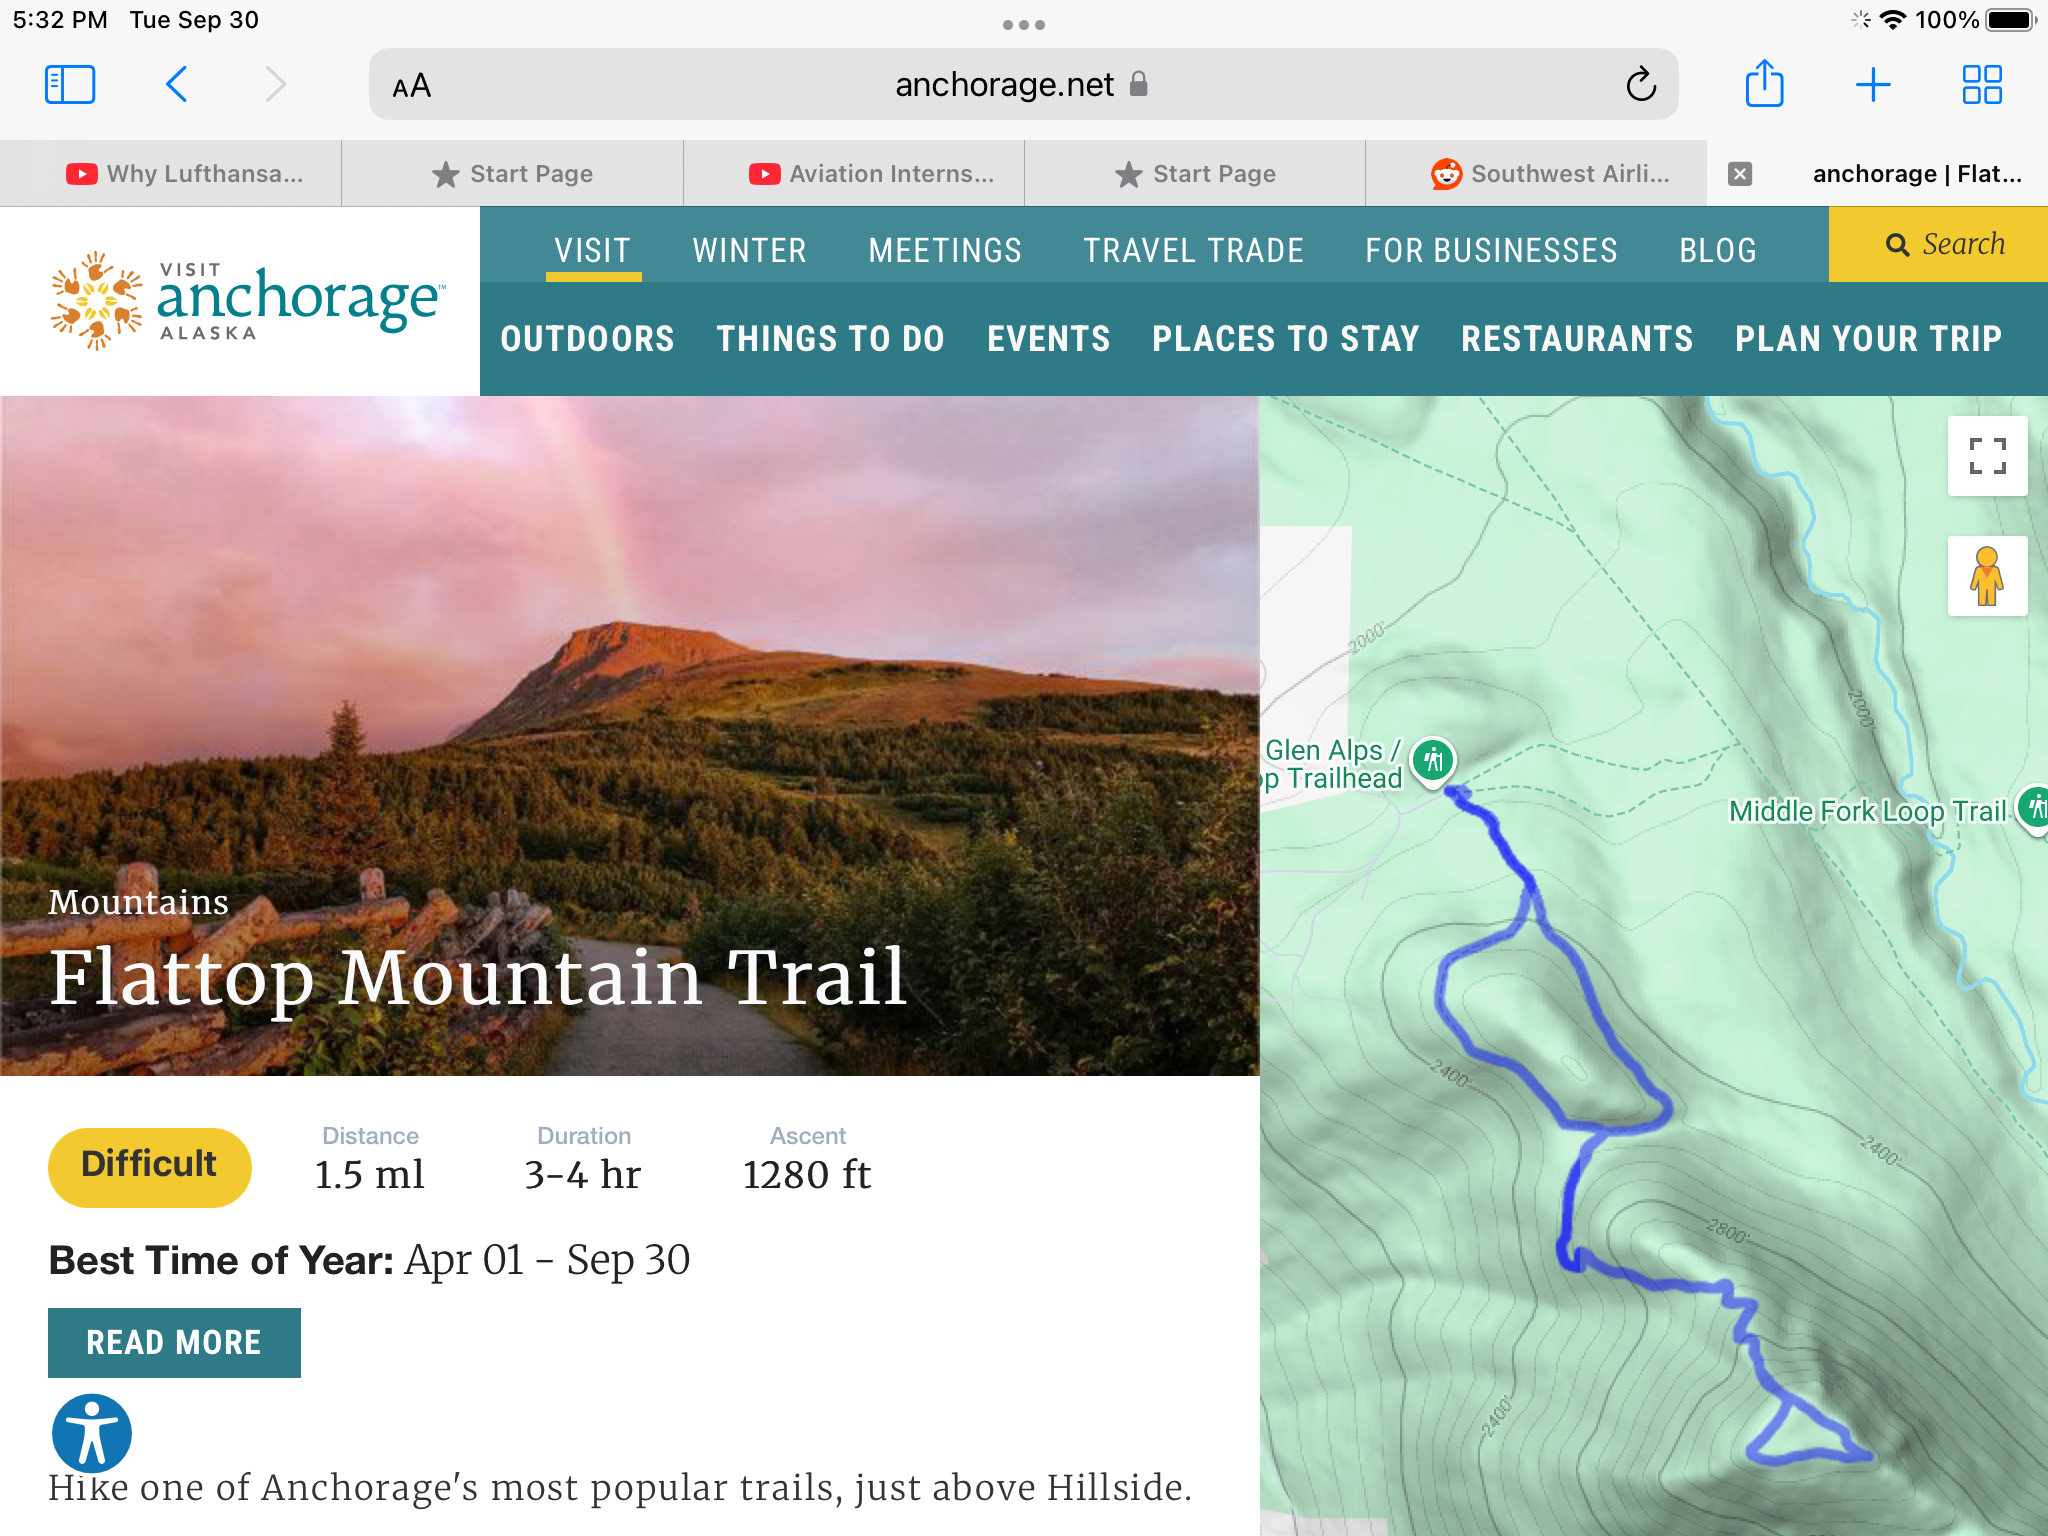Open the AA reader view menu
Screen dimensions: 2048x1536
pos(412,86)
